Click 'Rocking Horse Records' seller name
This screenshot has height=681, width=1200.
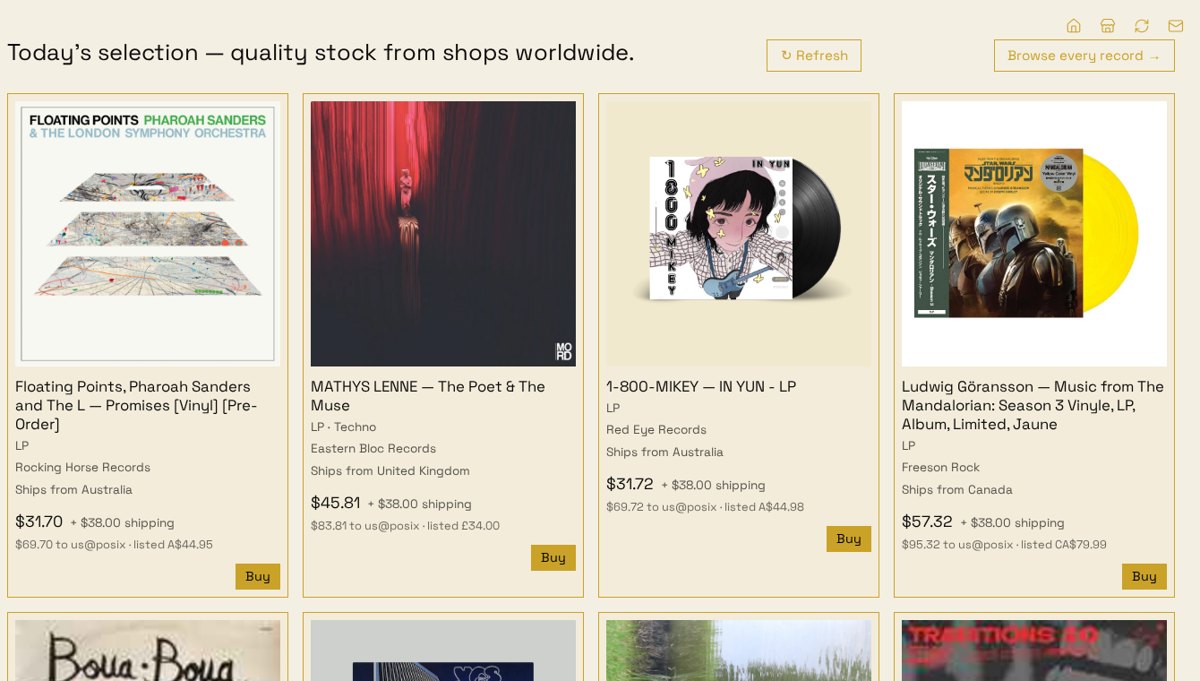pyautogui.click(x=83, y=468)
